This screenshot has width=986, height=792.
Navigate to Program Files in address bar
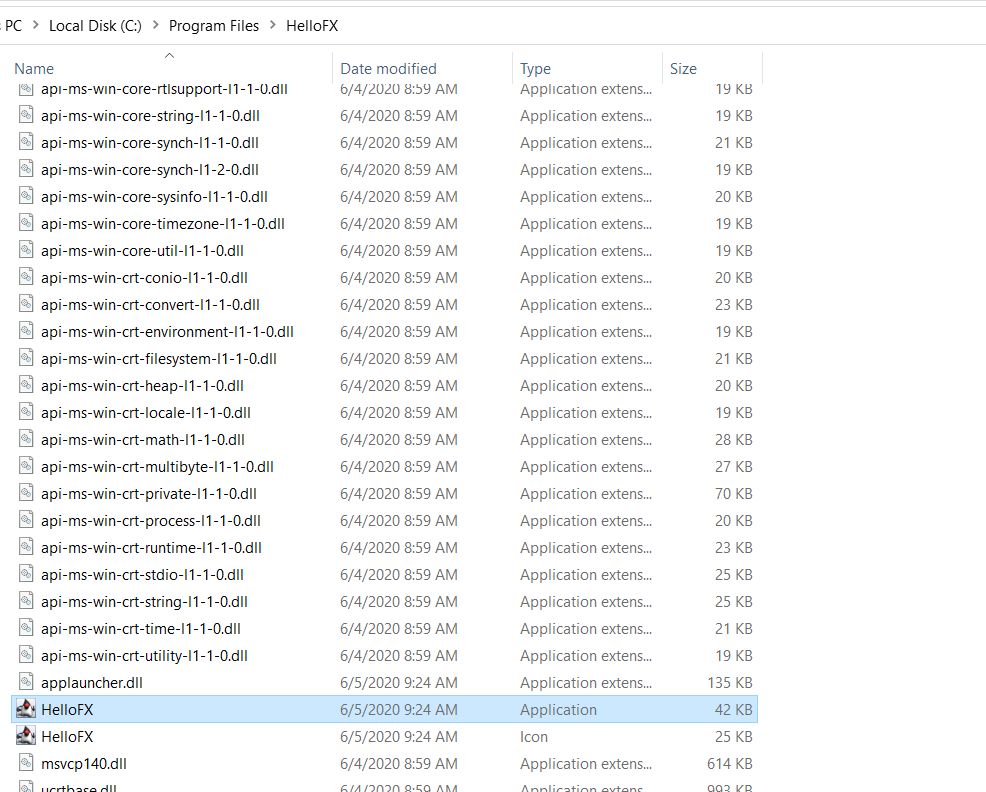tap(214, 26)
